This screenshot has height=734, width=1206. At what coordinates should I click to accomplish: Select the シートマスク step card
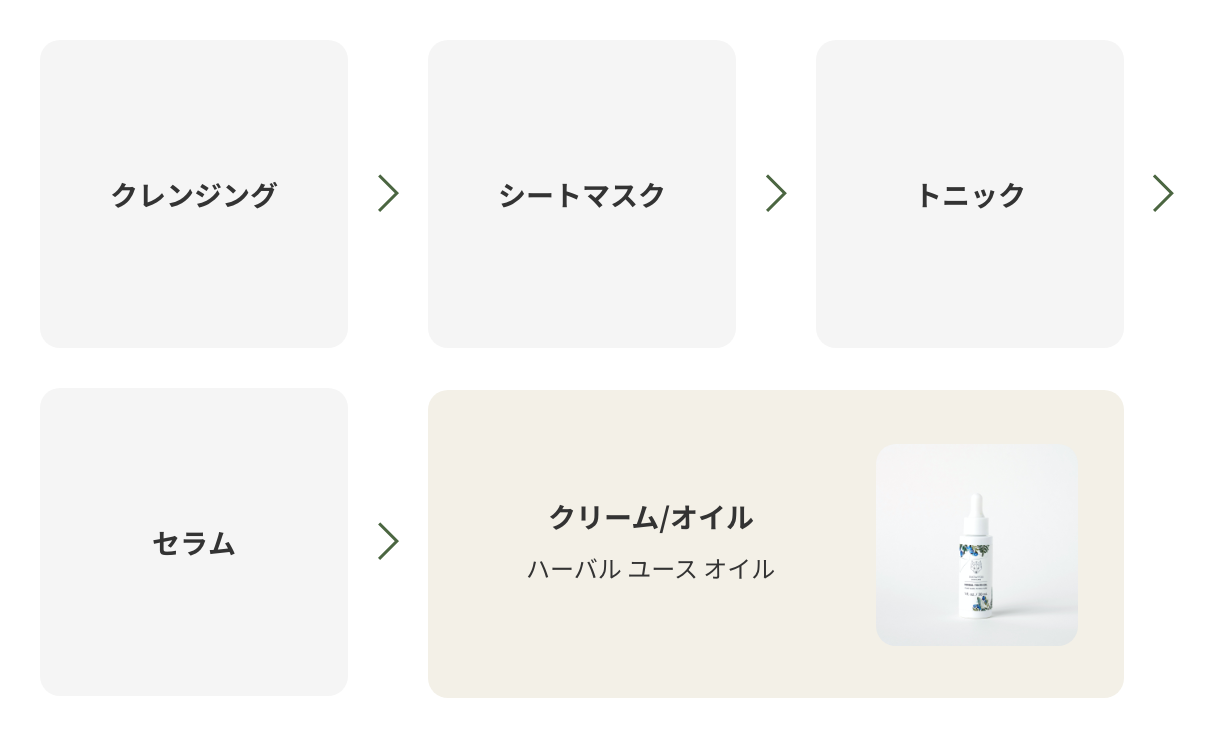pyautogui.click(x=582, y=194)
